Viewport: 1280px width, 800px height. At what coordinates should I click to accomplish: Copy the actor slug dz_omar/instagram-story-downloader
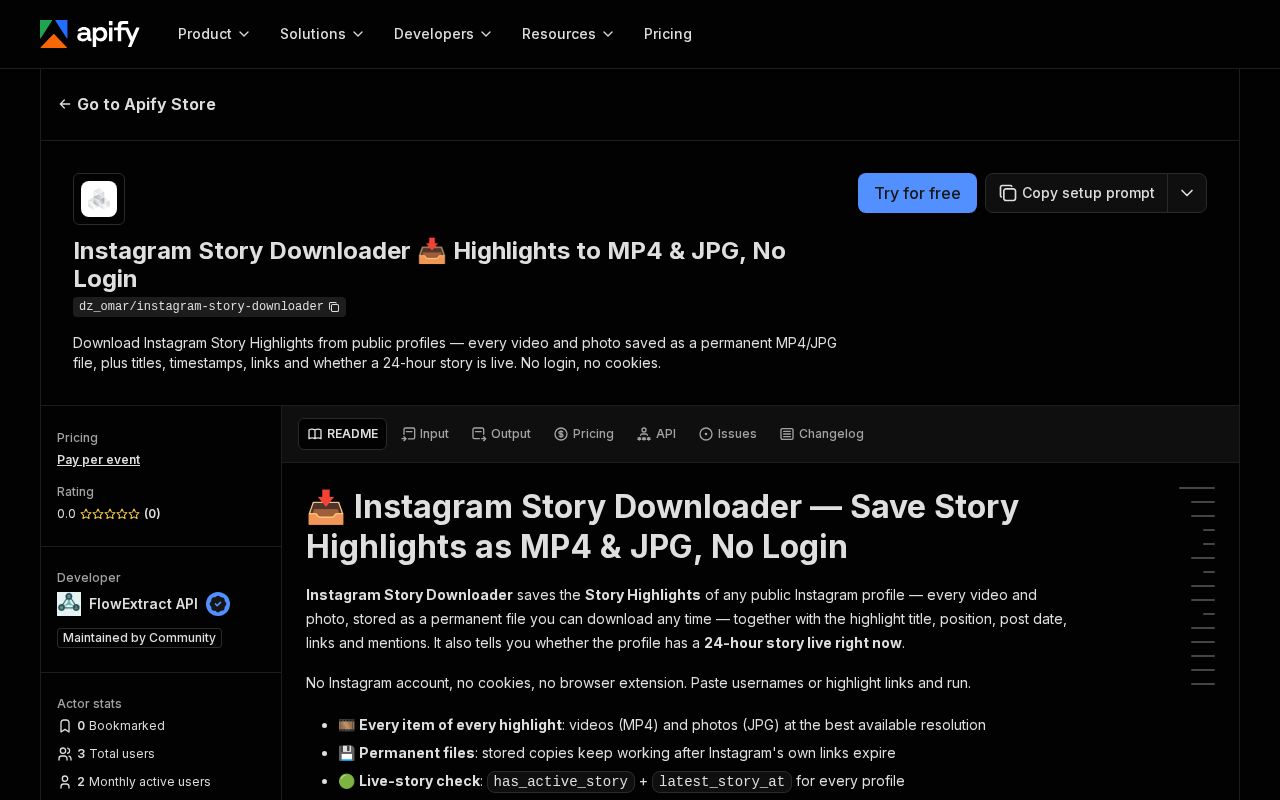click(x=334, y=307)
